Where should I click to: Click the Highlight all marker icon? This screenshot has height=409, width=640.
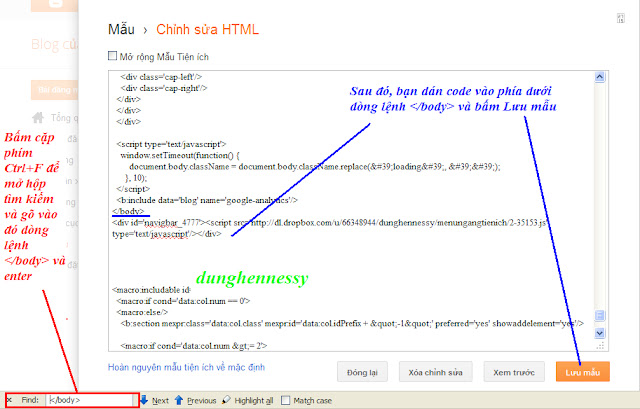click(226, 400)
